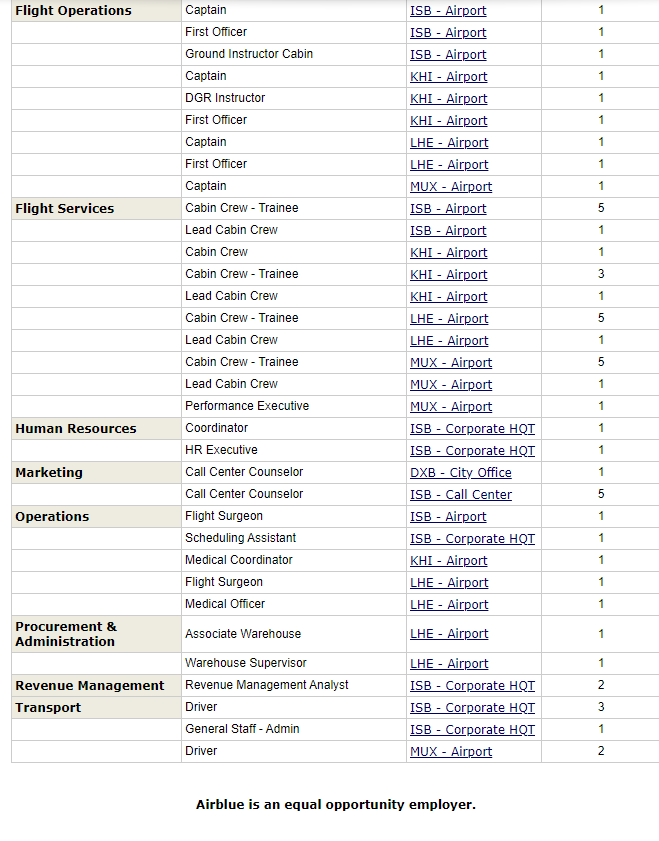
Task: Follow LHE - Airport link for First Officer
Action: coord(449,165)
